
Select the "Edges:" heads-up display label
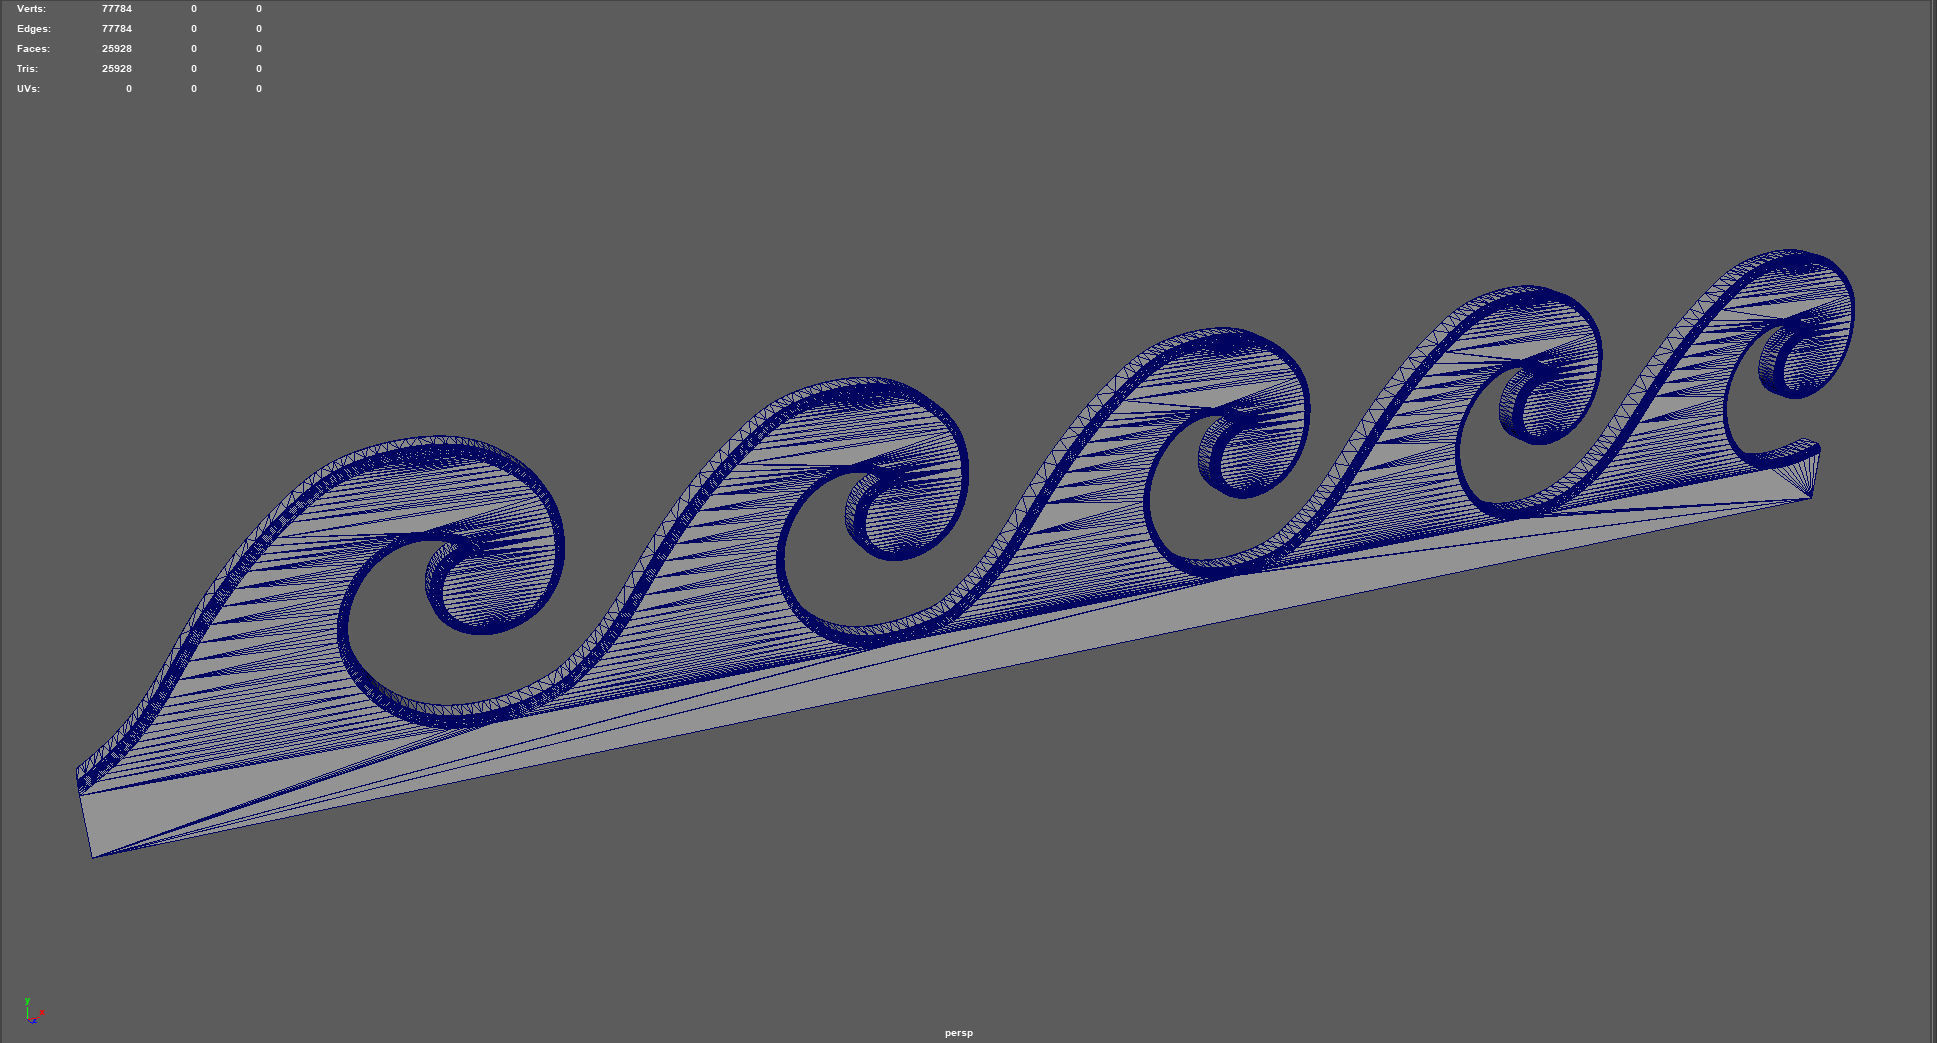click(x=33, y=29)
